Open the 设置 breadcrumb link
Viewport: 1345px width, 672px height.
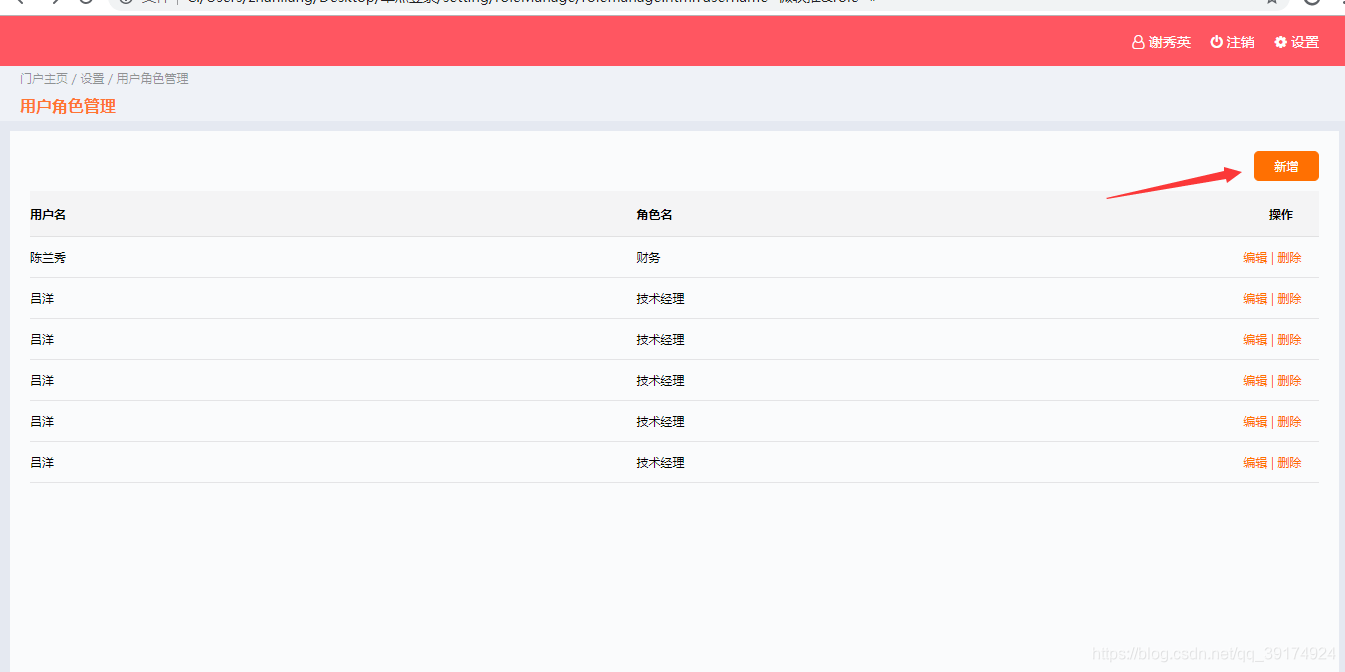point(92,79)
